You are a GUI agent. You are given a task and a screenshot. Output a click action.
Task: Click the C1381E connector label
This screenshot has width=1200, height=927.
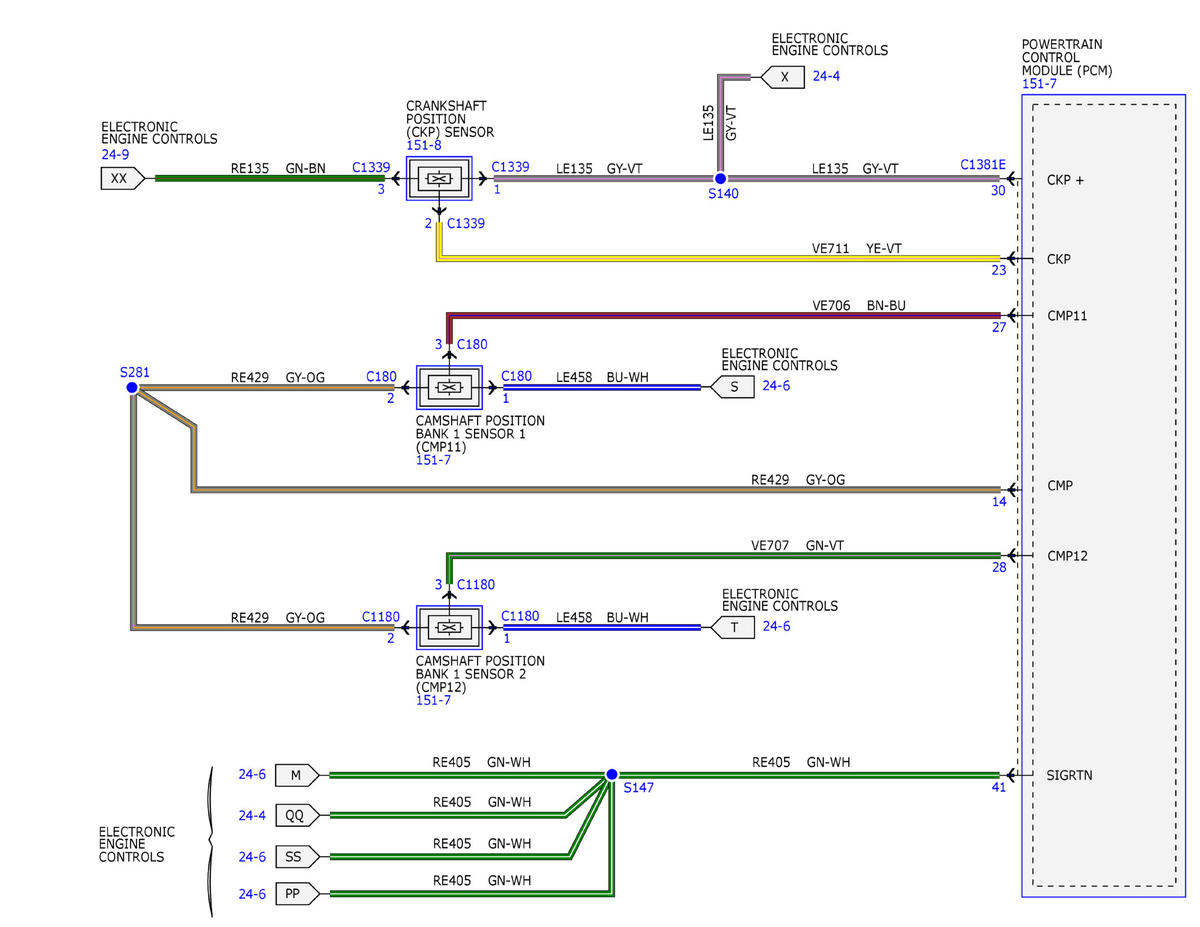pos(983,165)
